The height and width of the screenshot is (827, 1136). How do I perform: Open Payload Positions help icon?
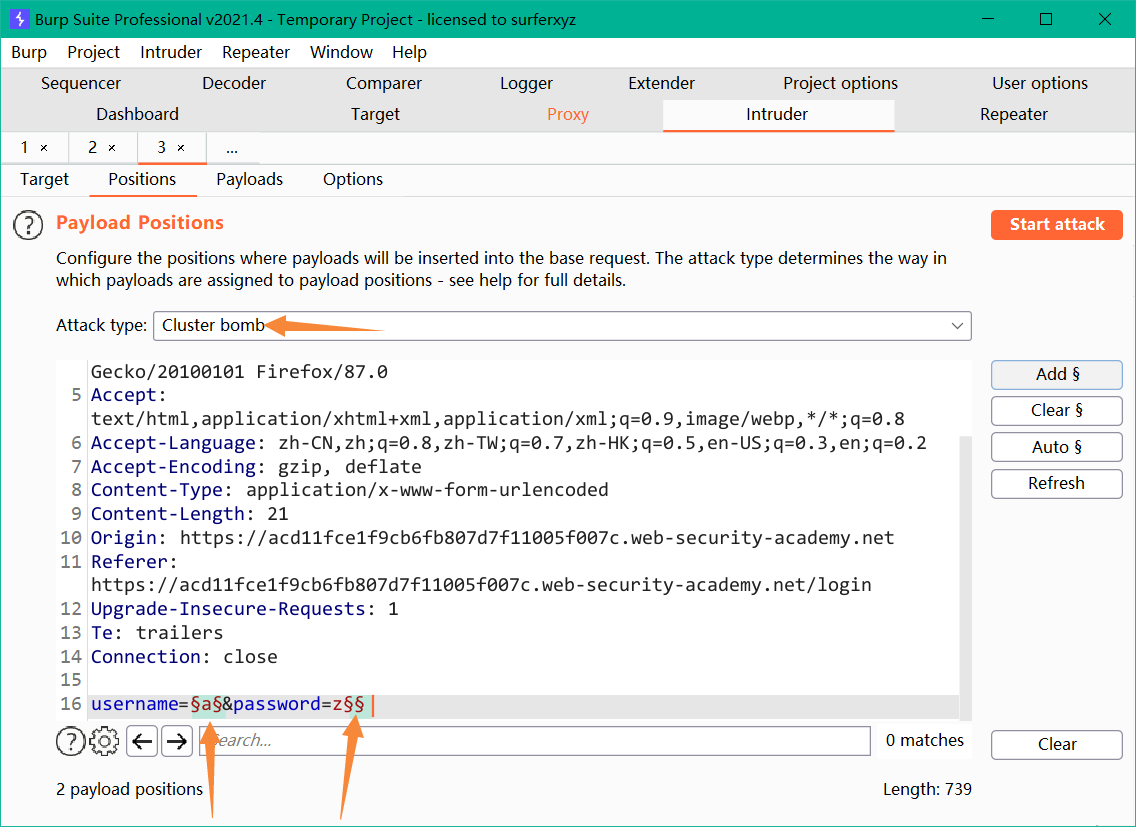(28, 225)
